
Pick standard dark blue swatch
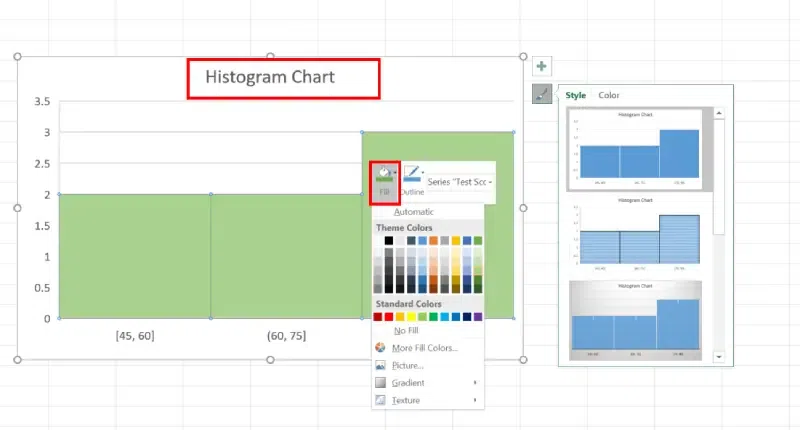[x=467, y=317]
